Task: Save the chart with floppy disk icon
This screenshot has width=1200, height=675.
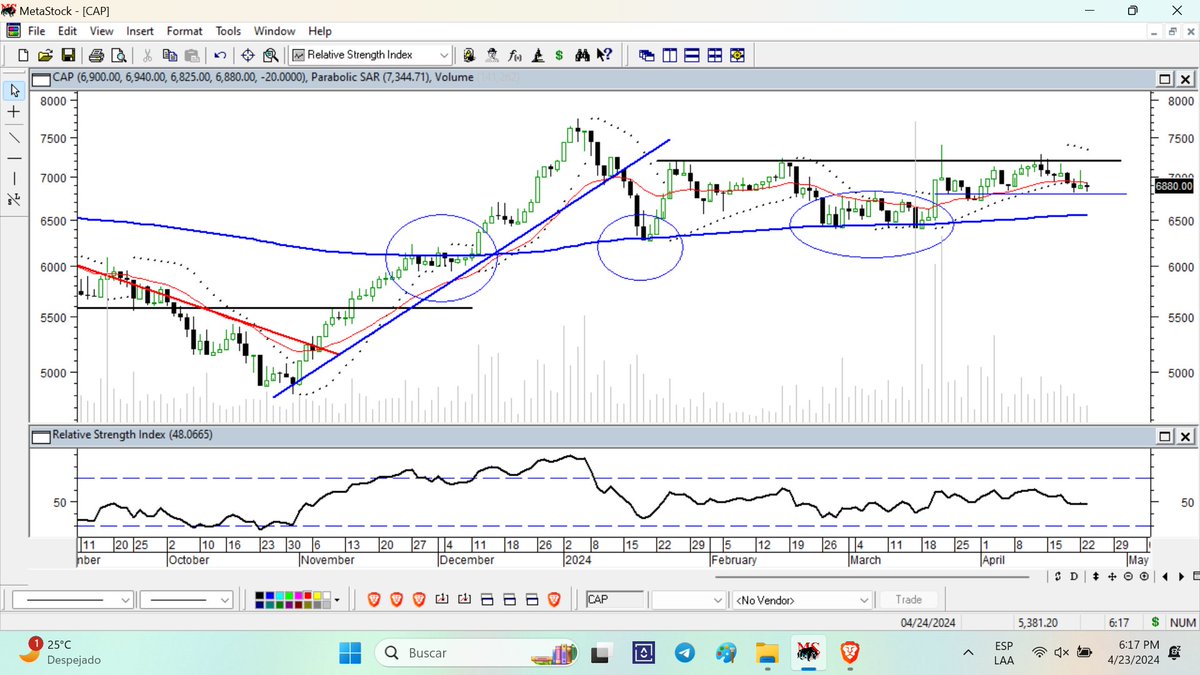Action: pyautogui.click(x=68, y=55)
